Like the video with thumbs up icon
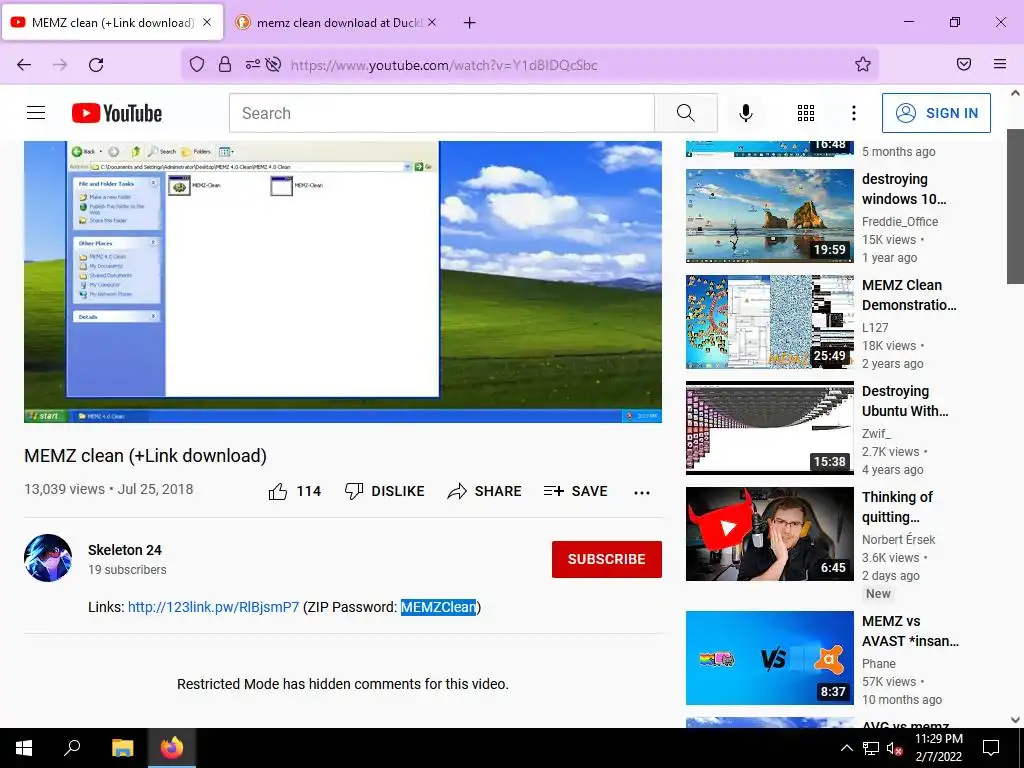 click(278, 491)
